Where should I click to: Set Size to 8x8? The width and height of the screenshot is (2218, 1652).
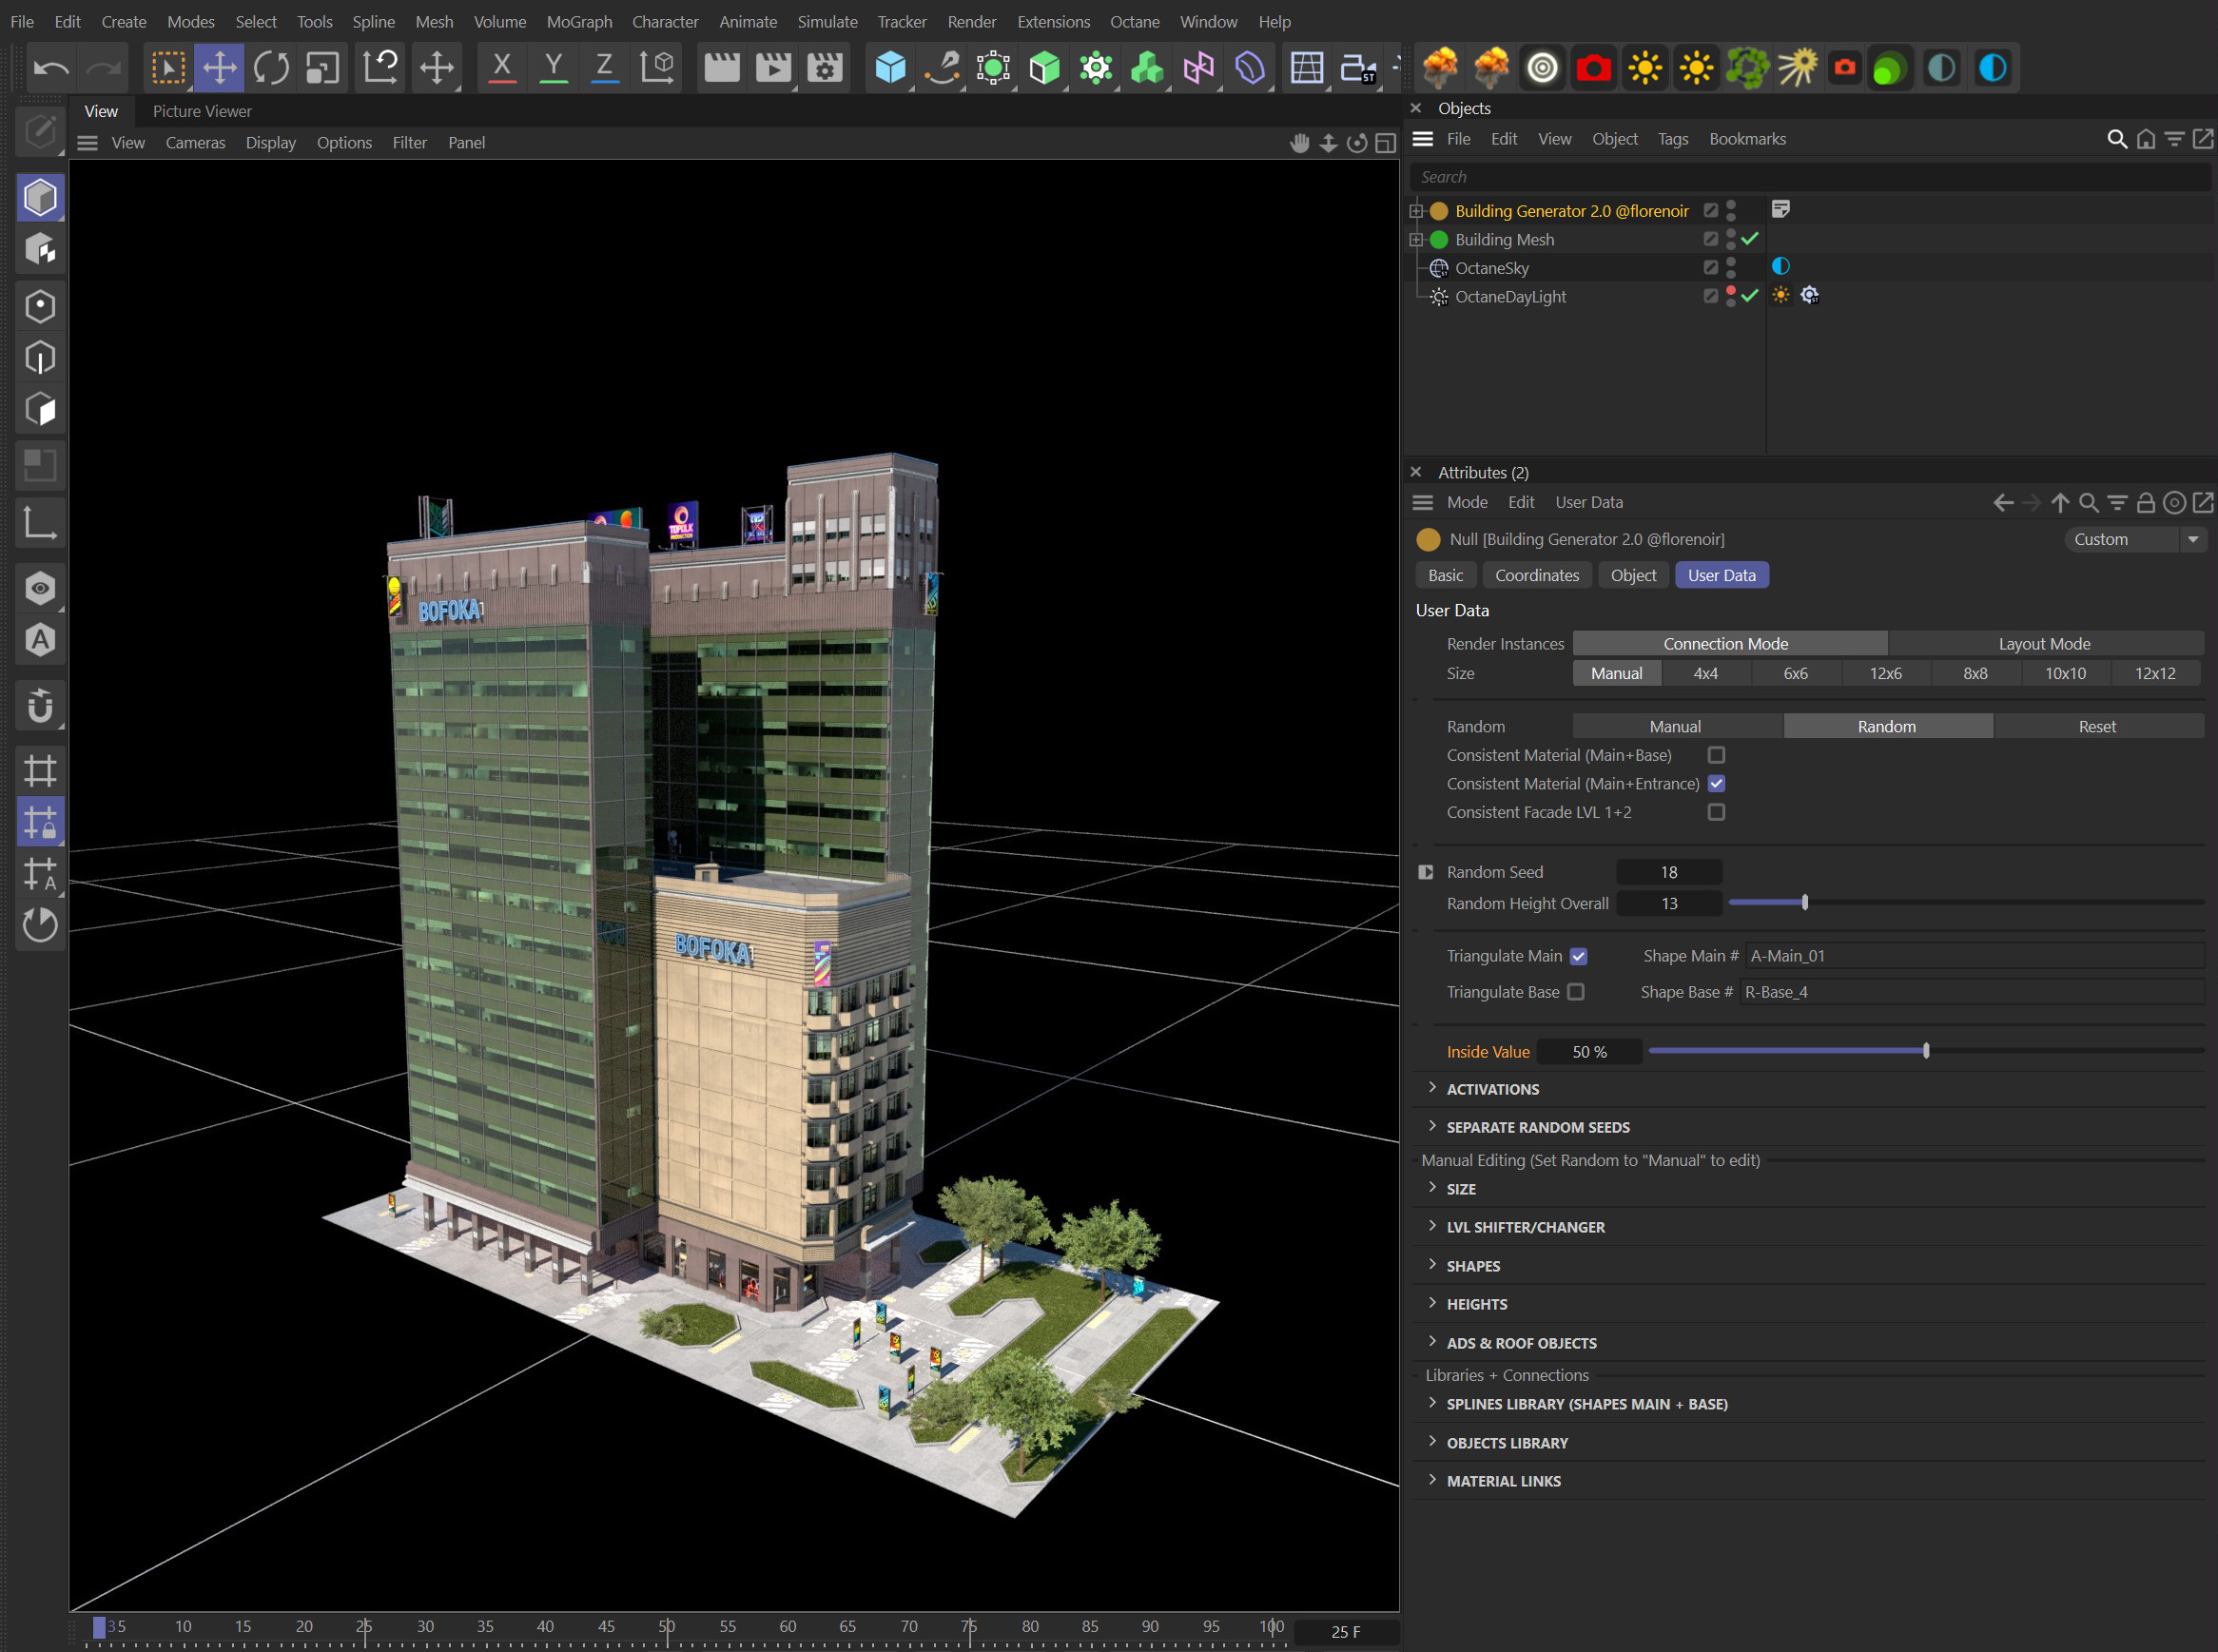point(1975,673)
